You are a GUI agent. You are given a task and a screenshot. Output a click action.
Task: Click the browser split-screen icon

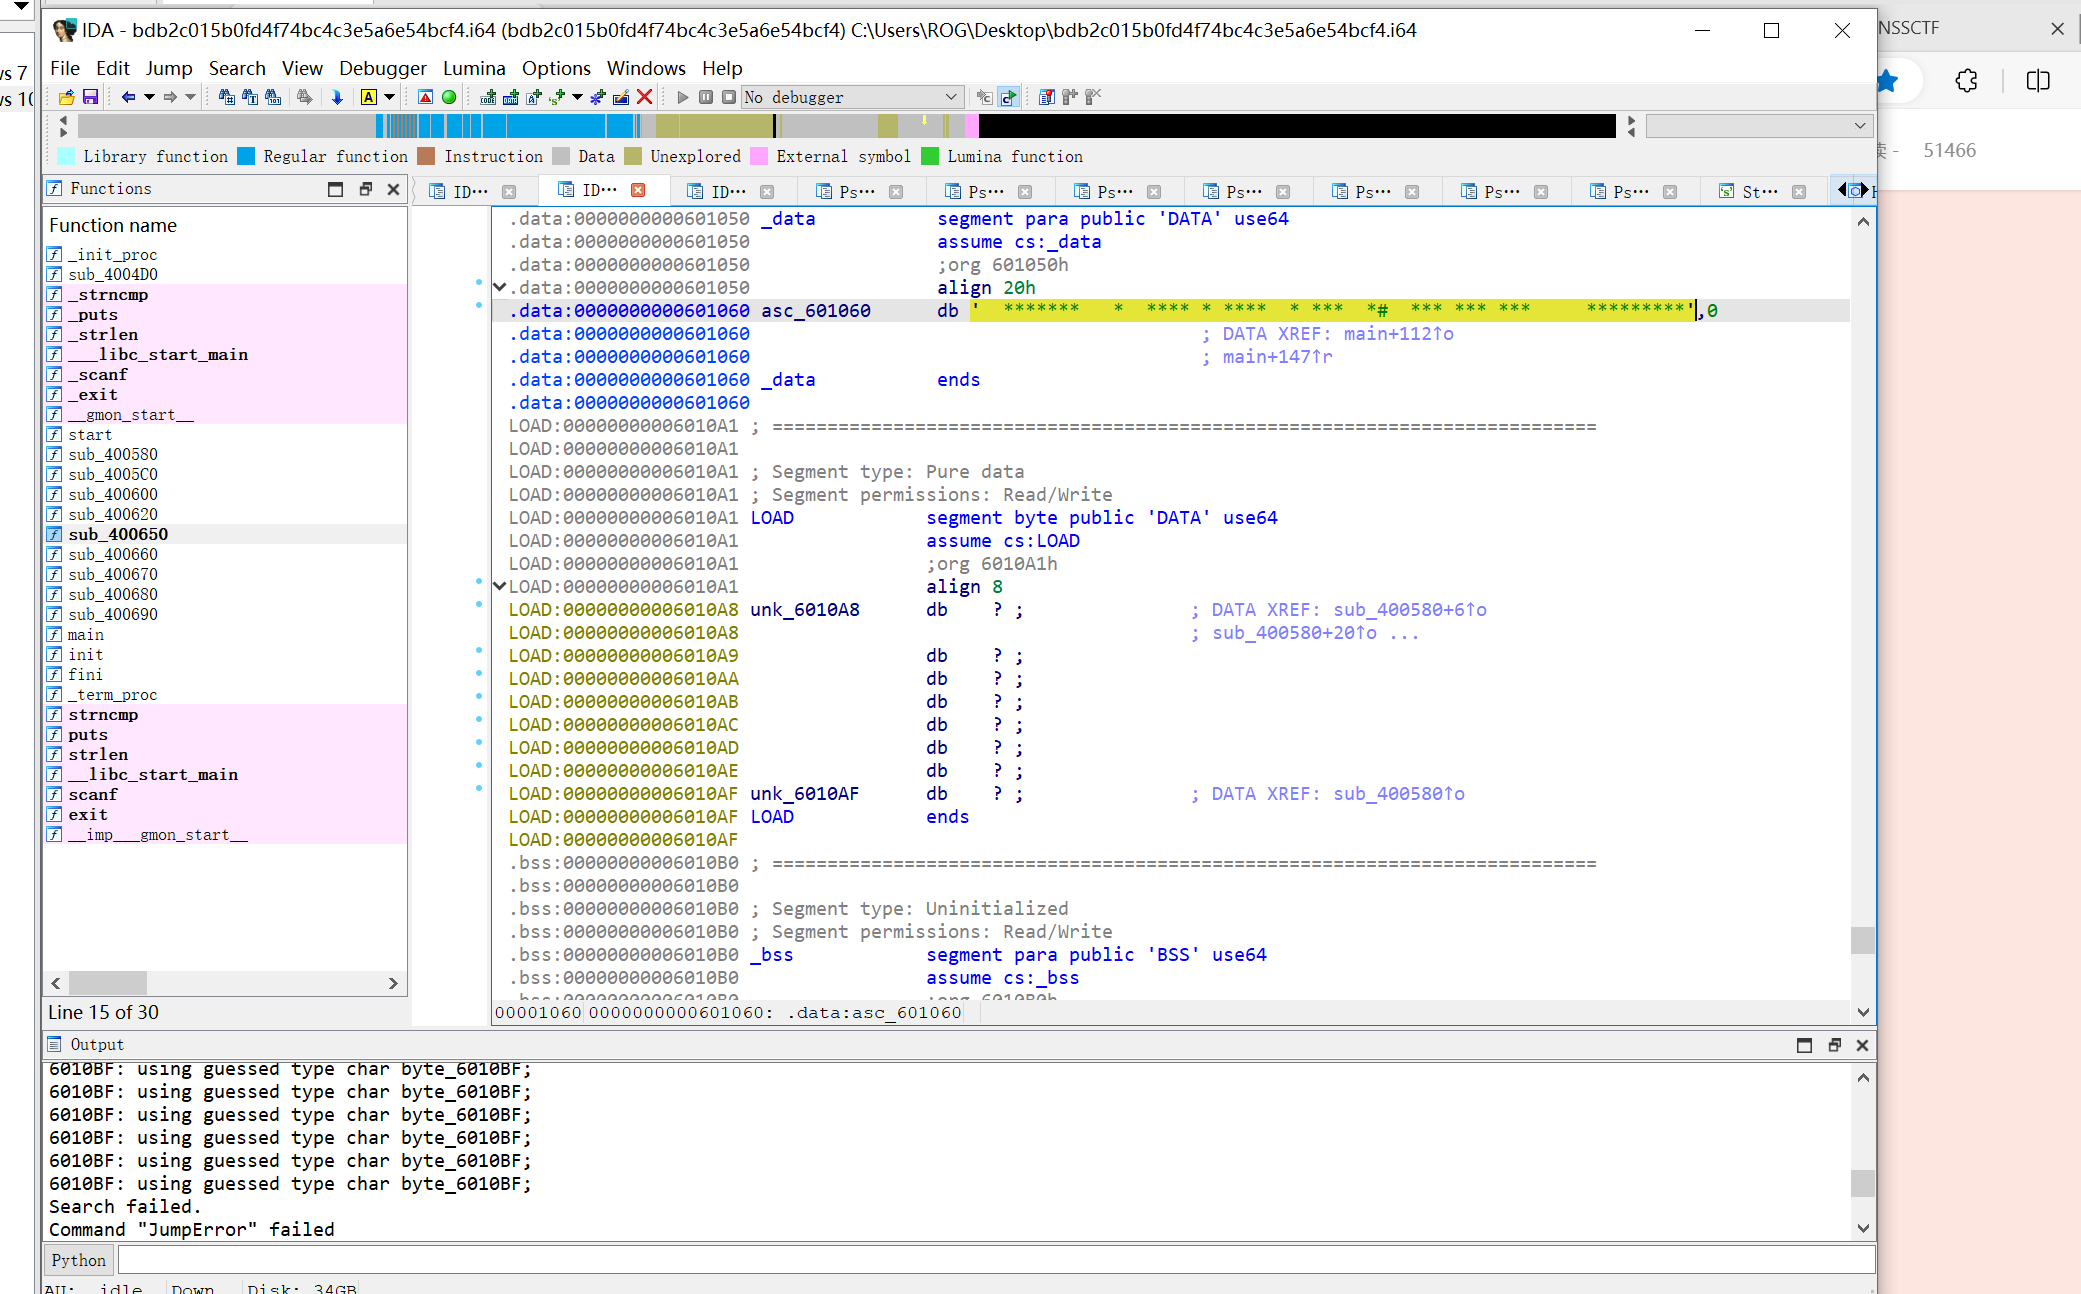pos(2038,81)
